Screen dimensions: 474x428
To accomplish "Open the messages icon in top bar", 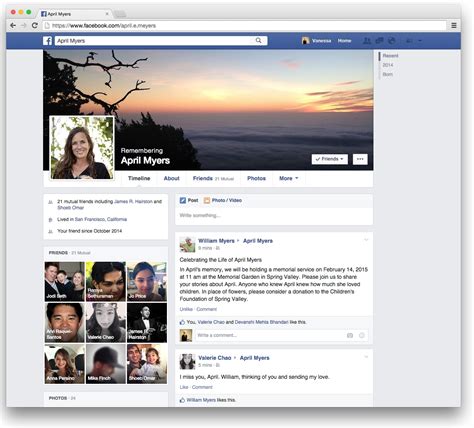I will (x=379, y=41).
